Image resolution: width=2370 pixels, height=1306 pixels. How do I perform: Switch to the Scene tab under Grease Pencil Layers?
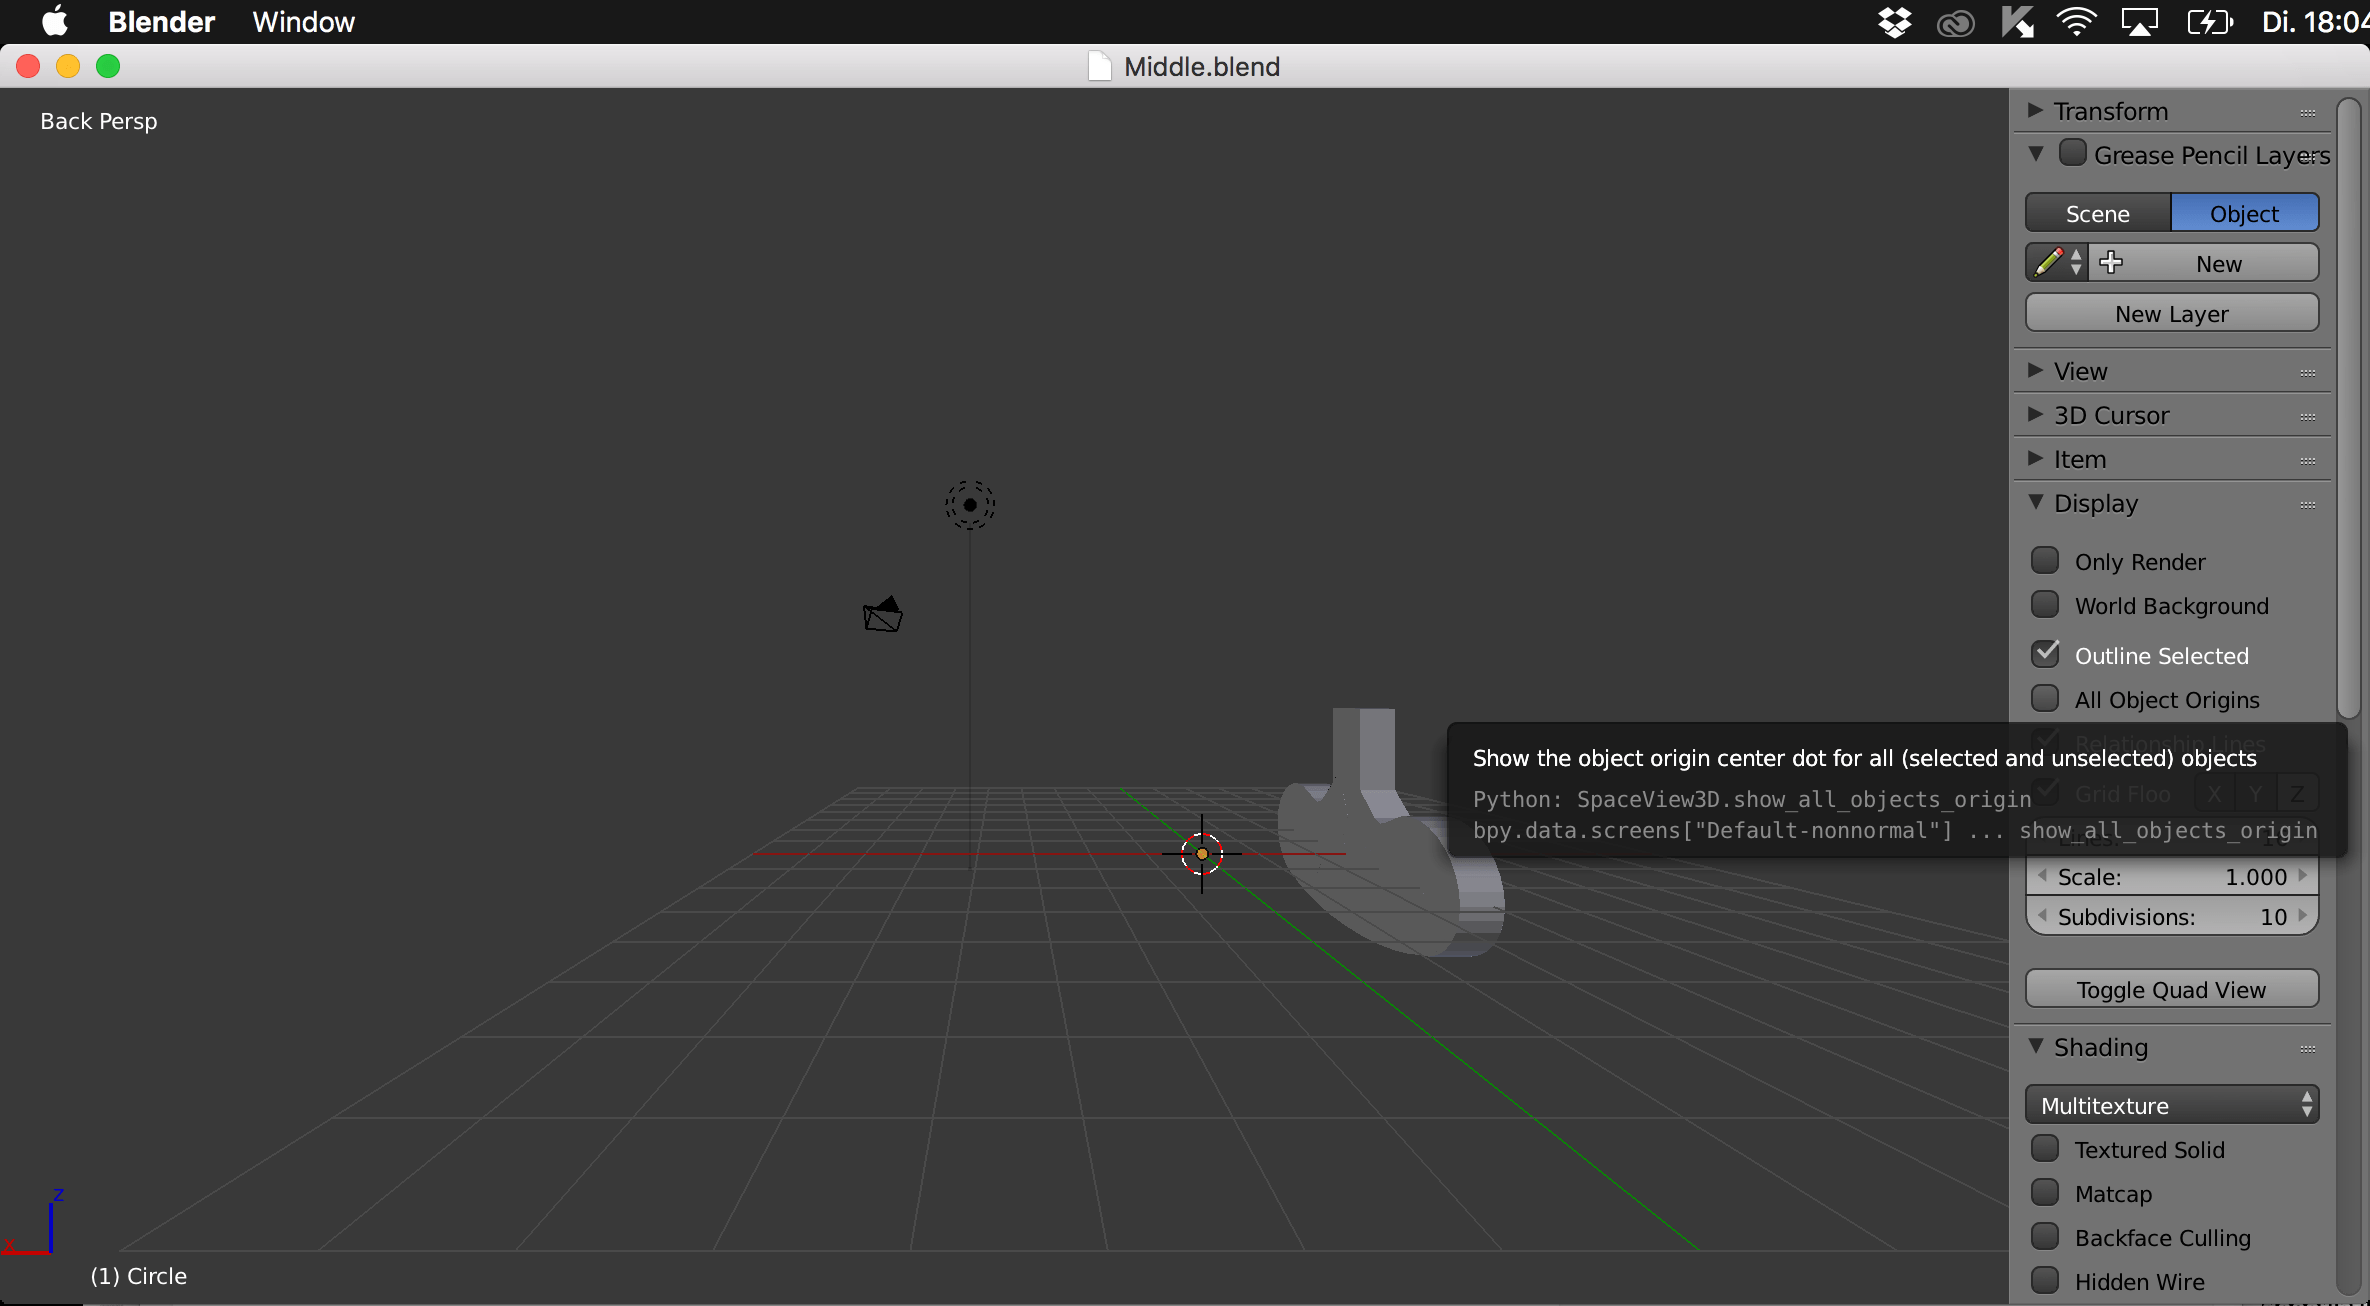point(2096,212)
